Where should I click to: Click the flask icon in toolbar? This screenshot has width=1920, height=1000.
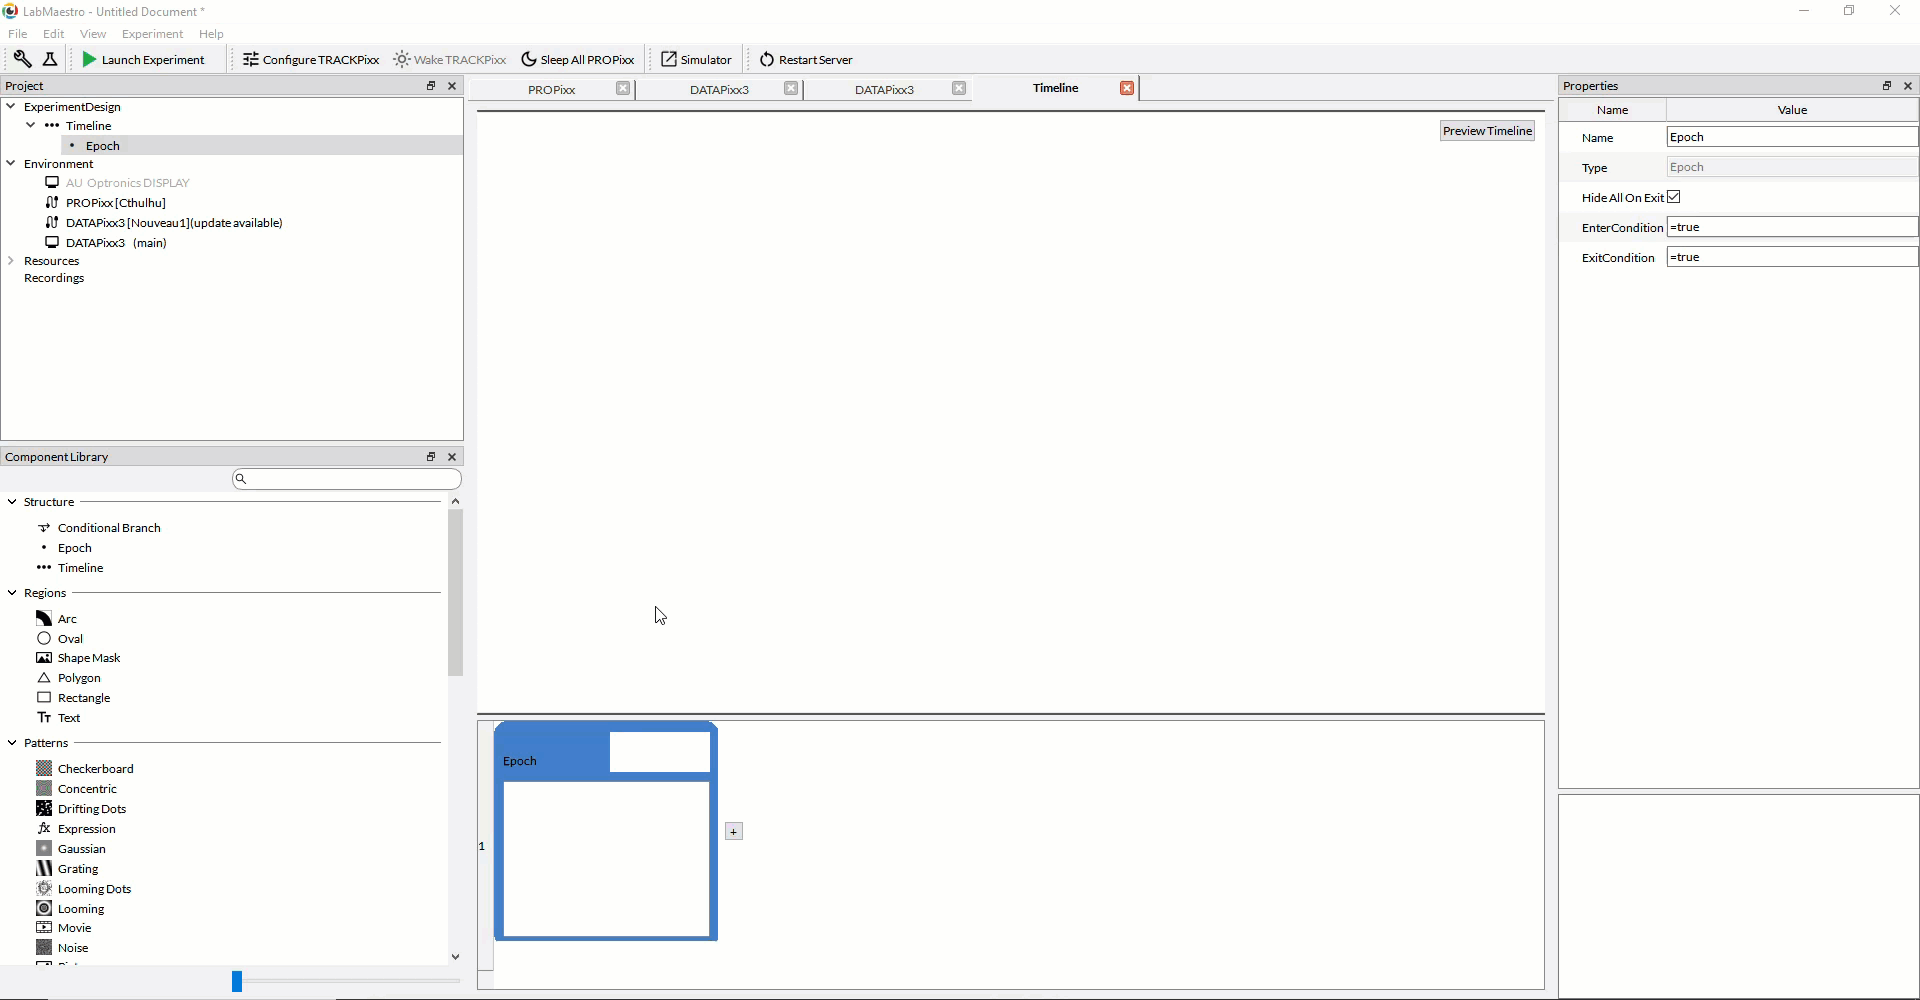point(50,59)
